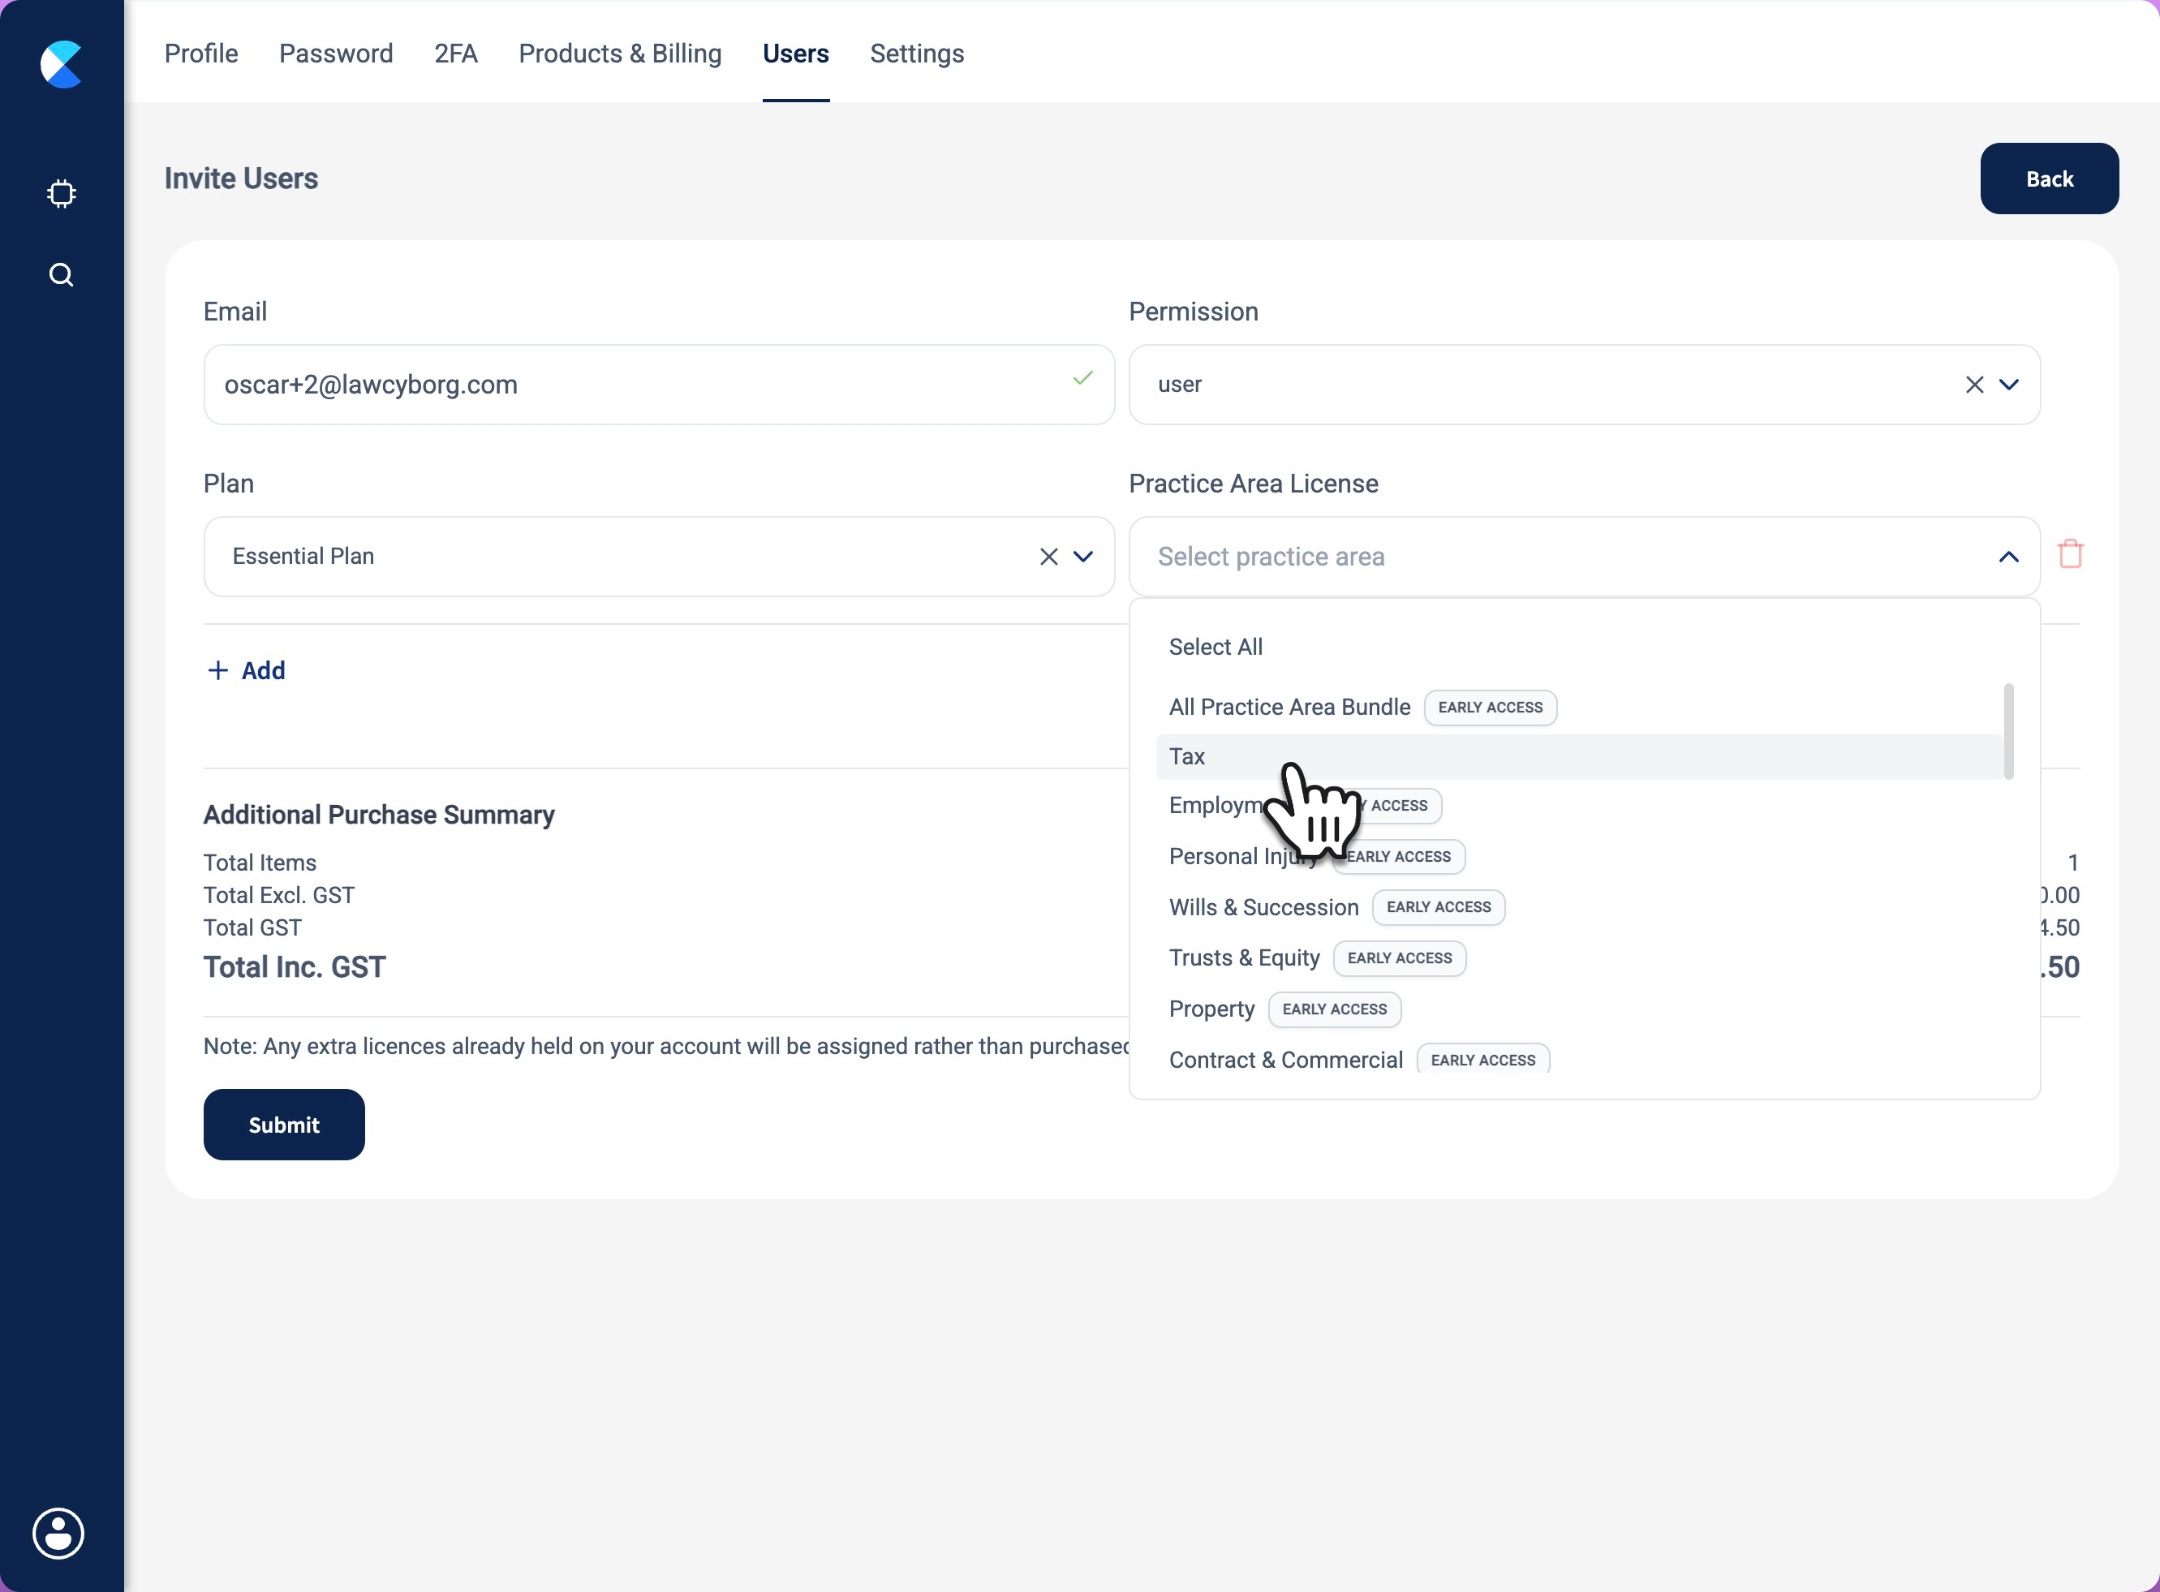Image resolution: width=2160 pixels, height=1592 pixels.
Task: Choose Select All practice areas option
Action: 1215,647
